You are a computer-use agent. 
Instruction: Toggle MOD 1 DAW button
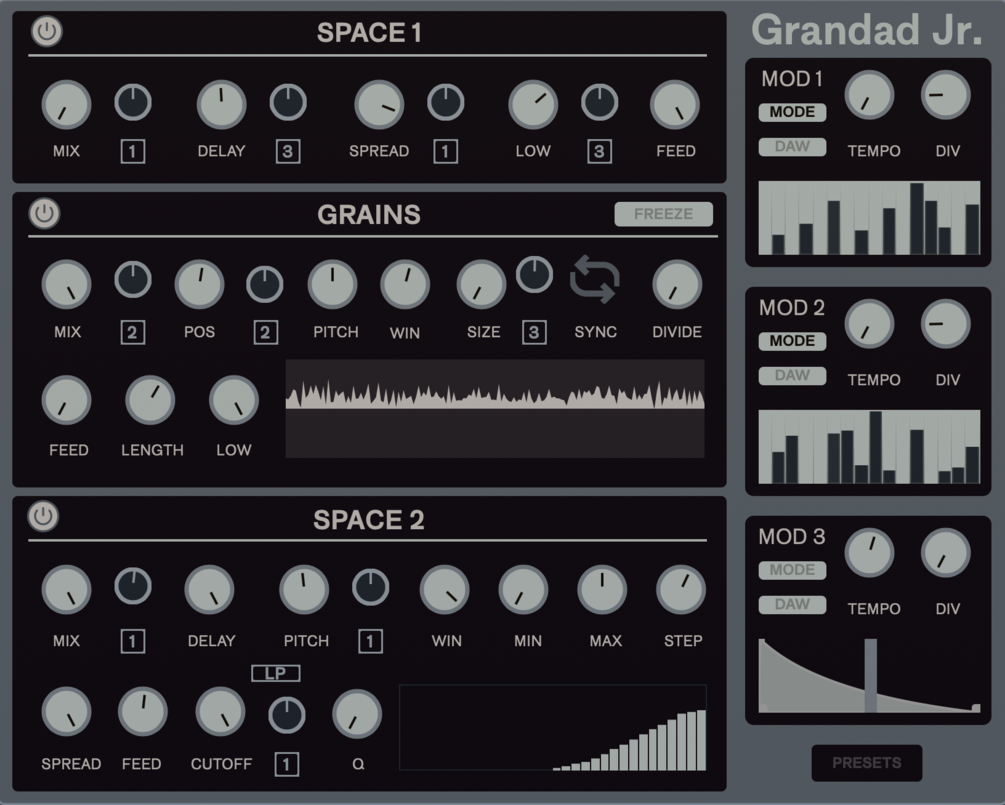pos(792,147)
